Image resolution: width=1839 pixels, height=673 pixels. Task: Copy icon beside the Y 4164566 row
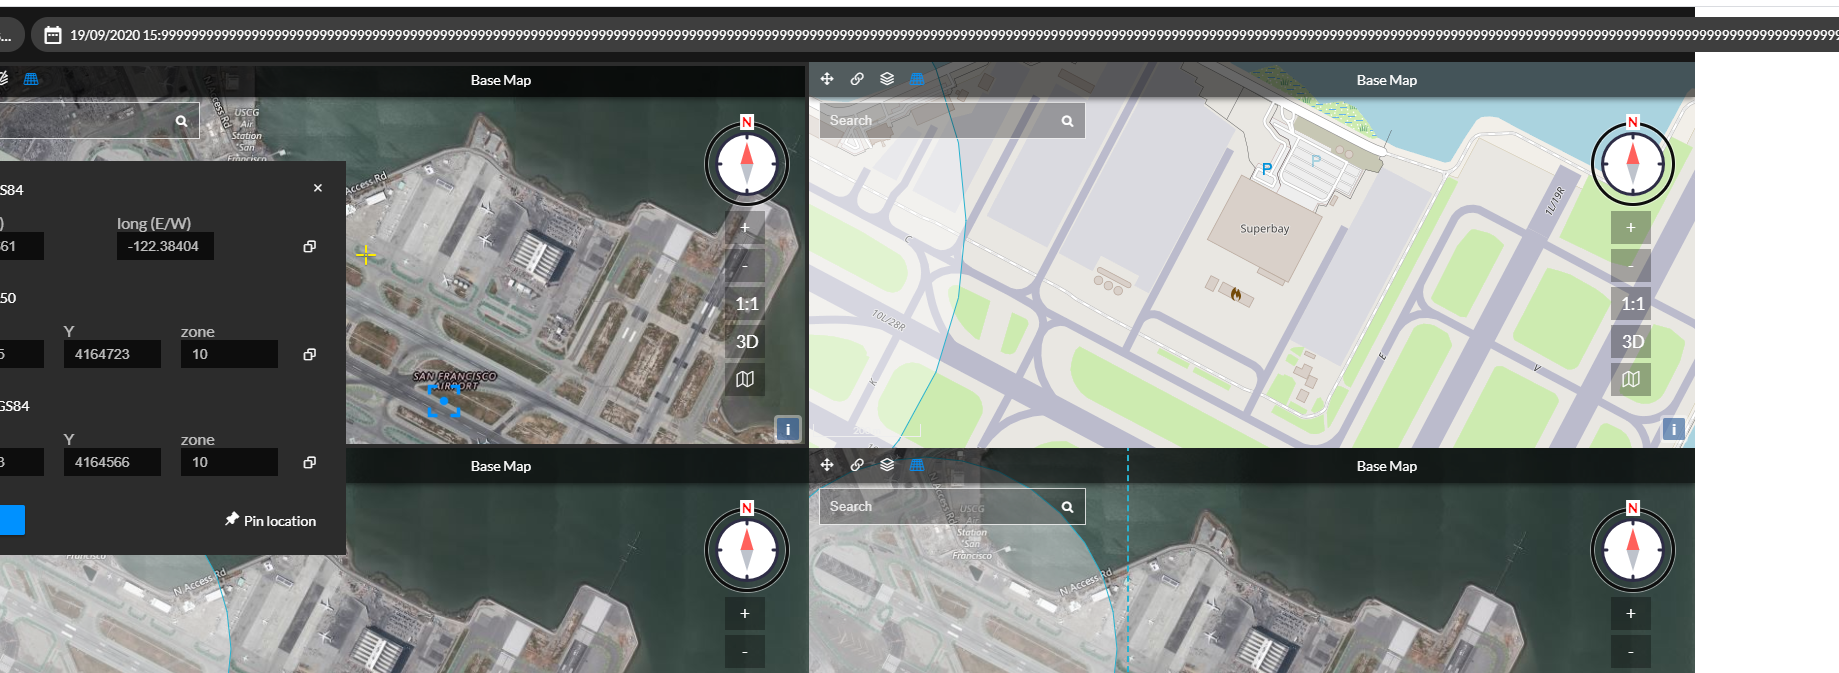pos(310,462)
